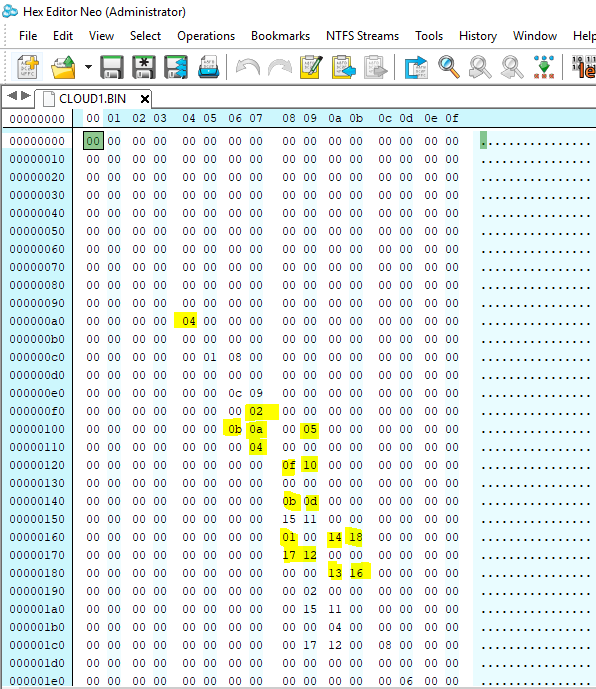This screenshot has height=689, width=596.
Task: Click the Redo arrow icon
Action: pos(280,67)
